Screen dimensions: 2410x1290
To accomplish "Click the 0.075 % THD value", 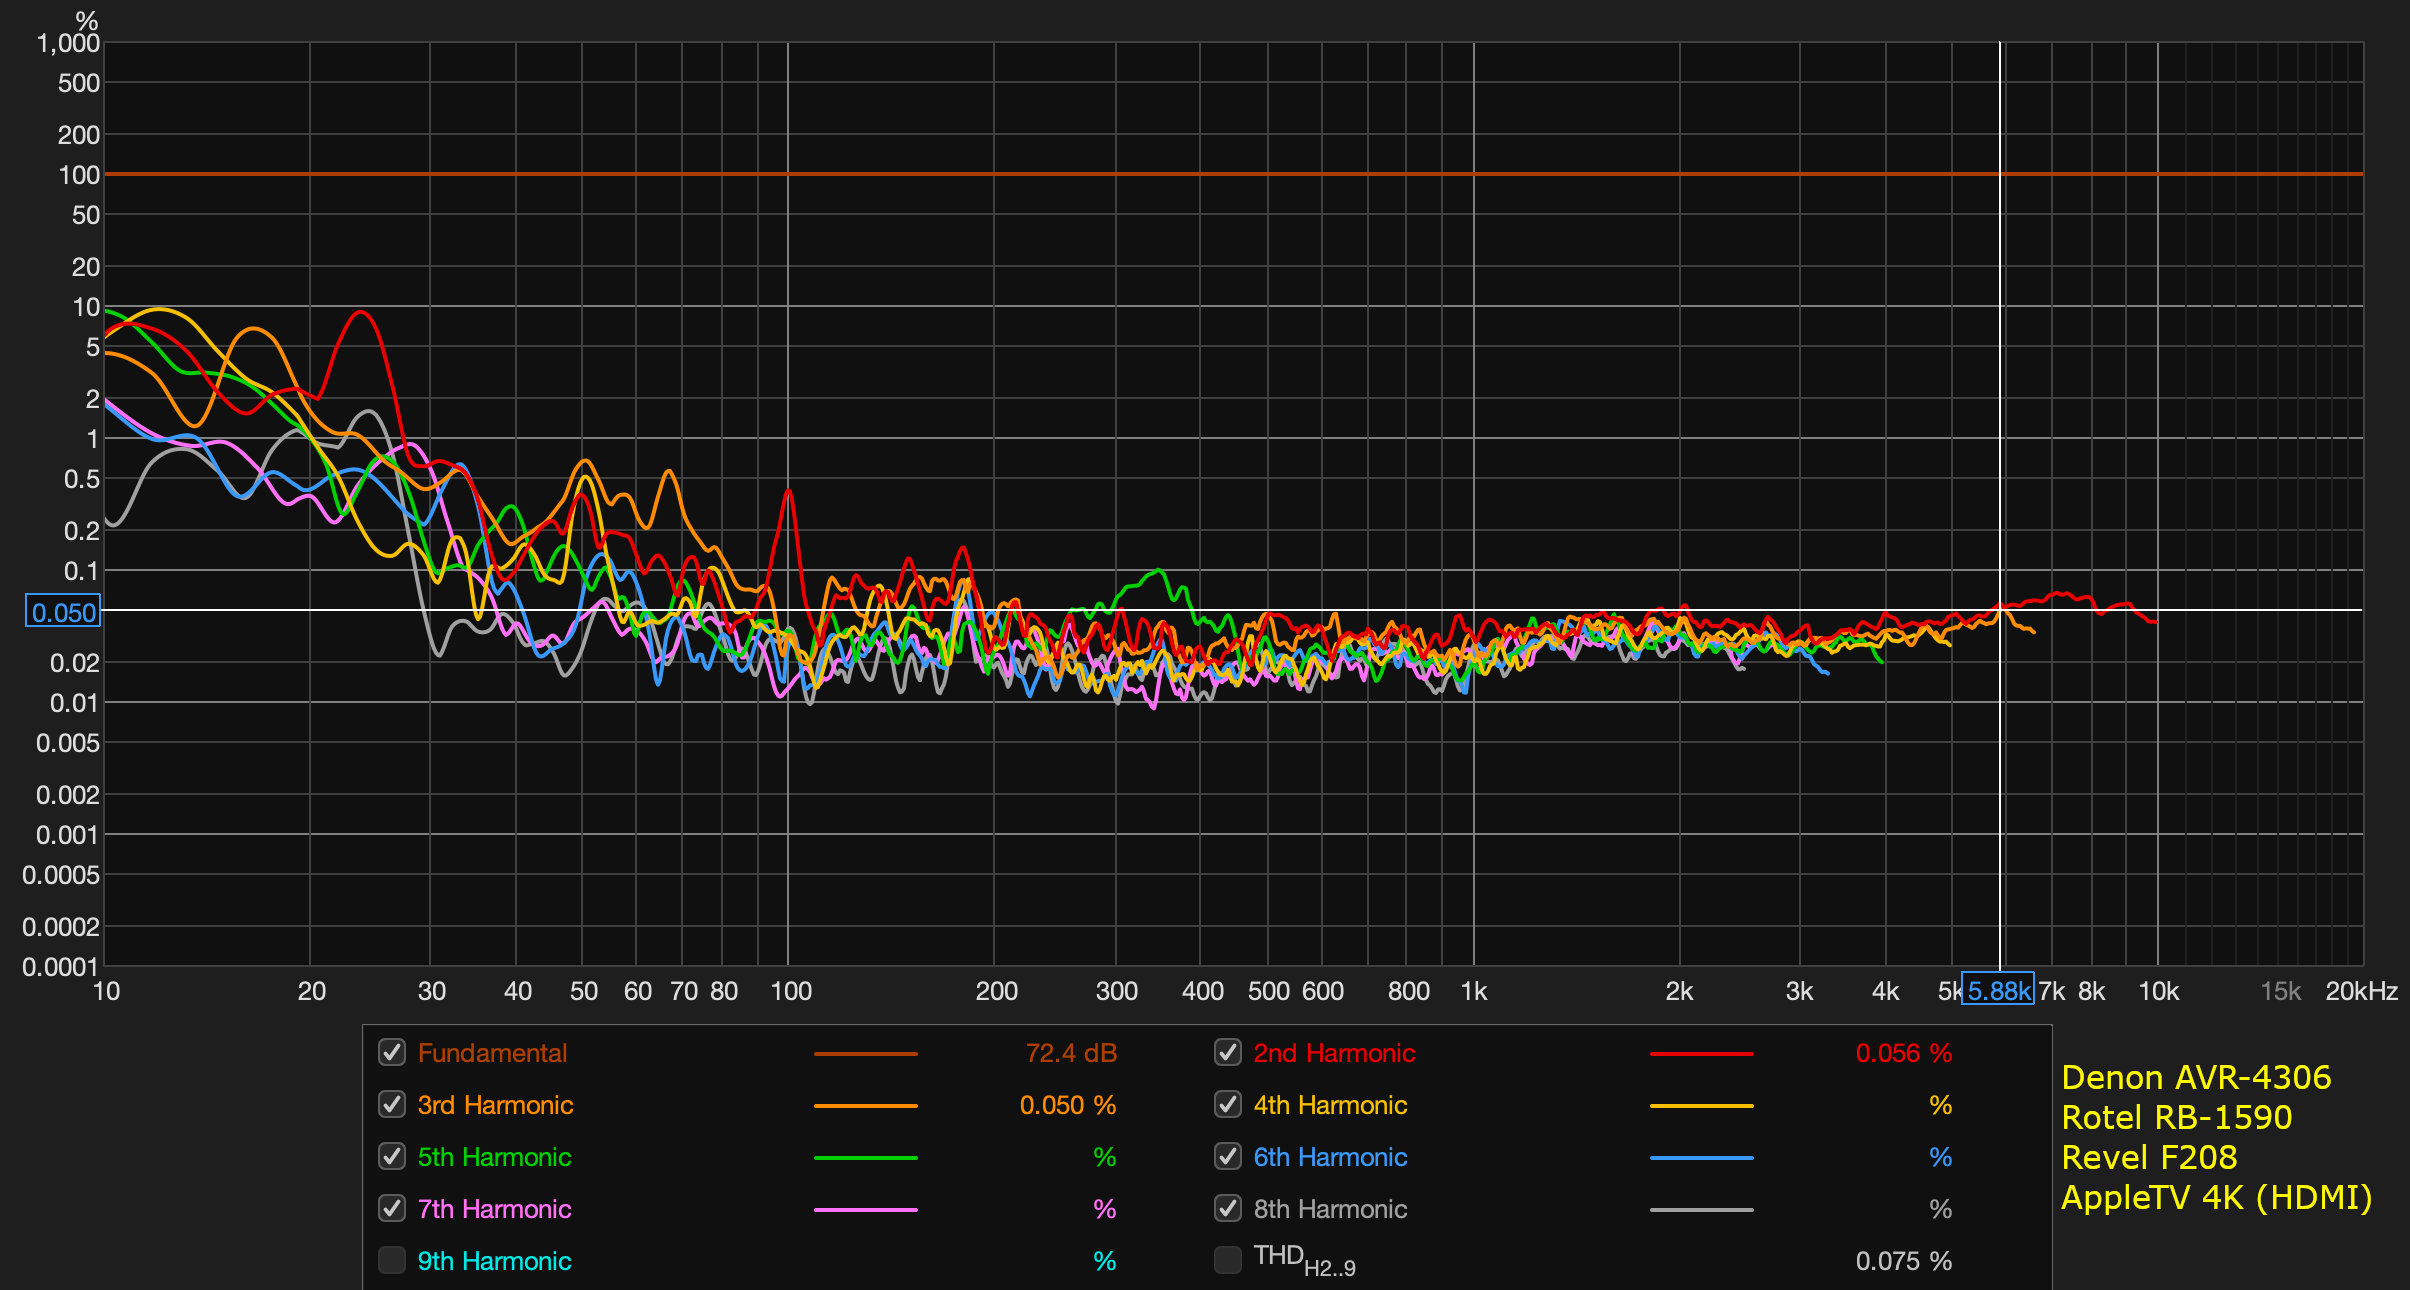I will (1904, 1261).
